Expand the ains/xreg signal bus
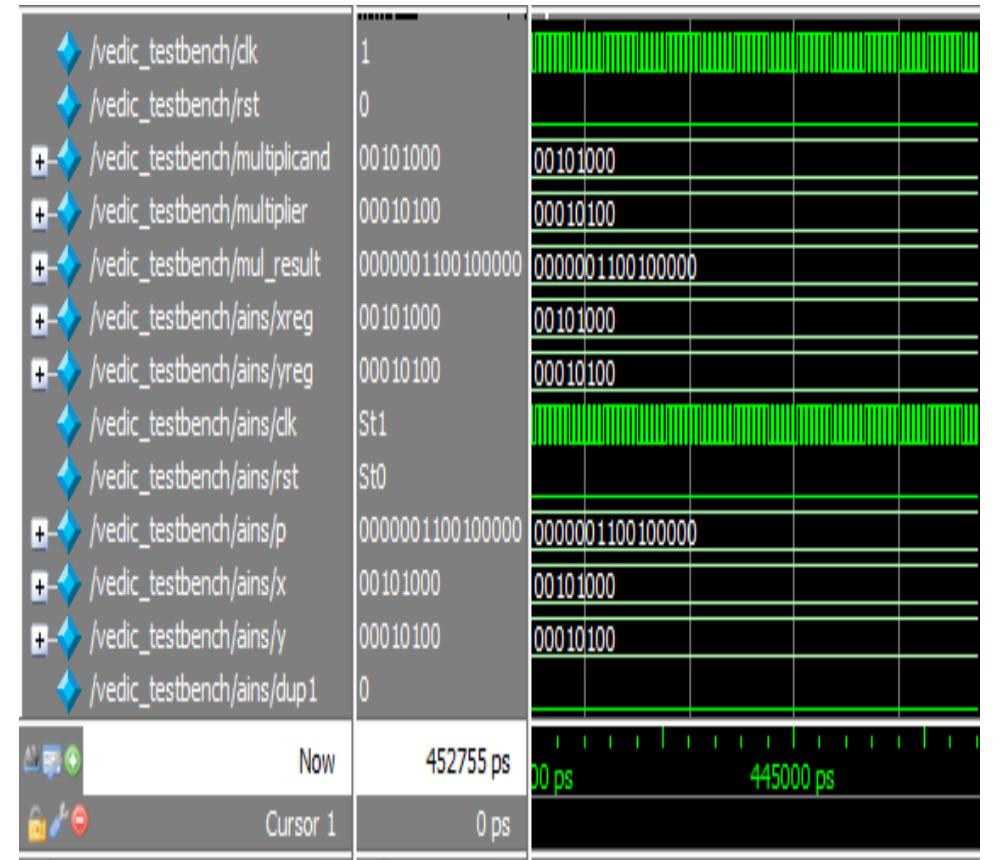 click(x=40, y=318)
